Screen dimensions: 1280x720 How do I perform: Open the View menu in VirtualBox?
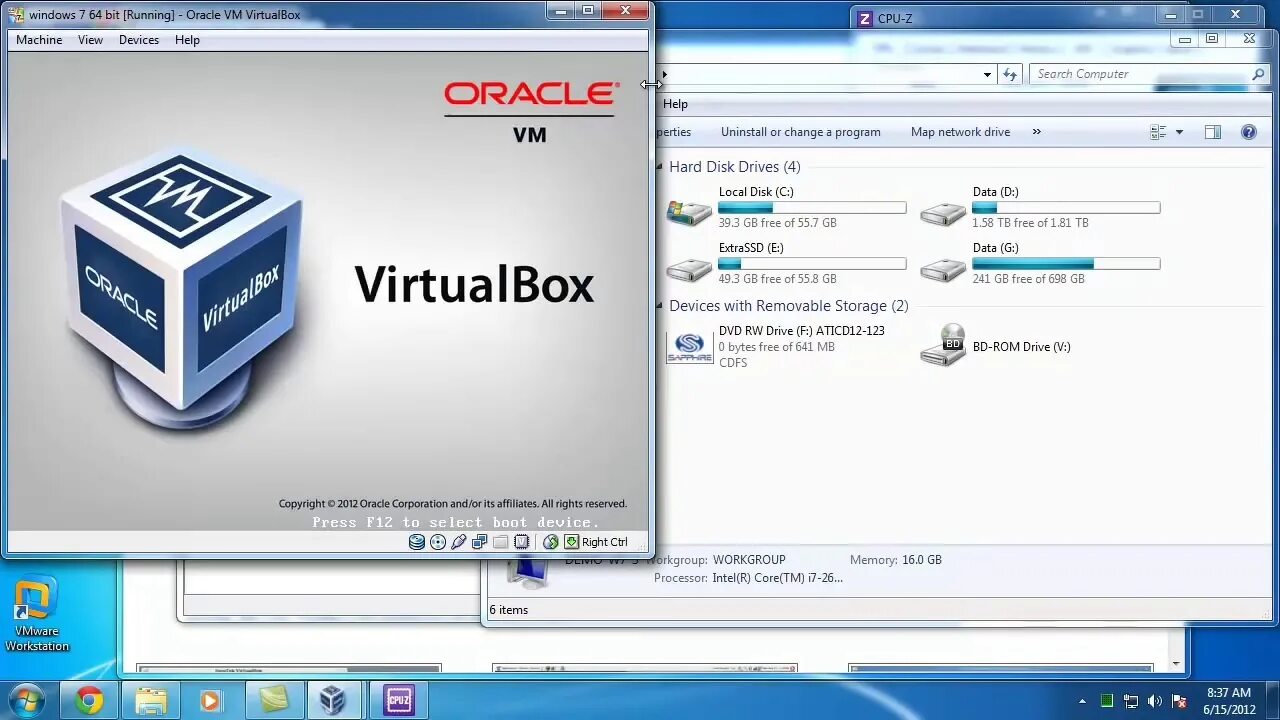click(90, 40)
